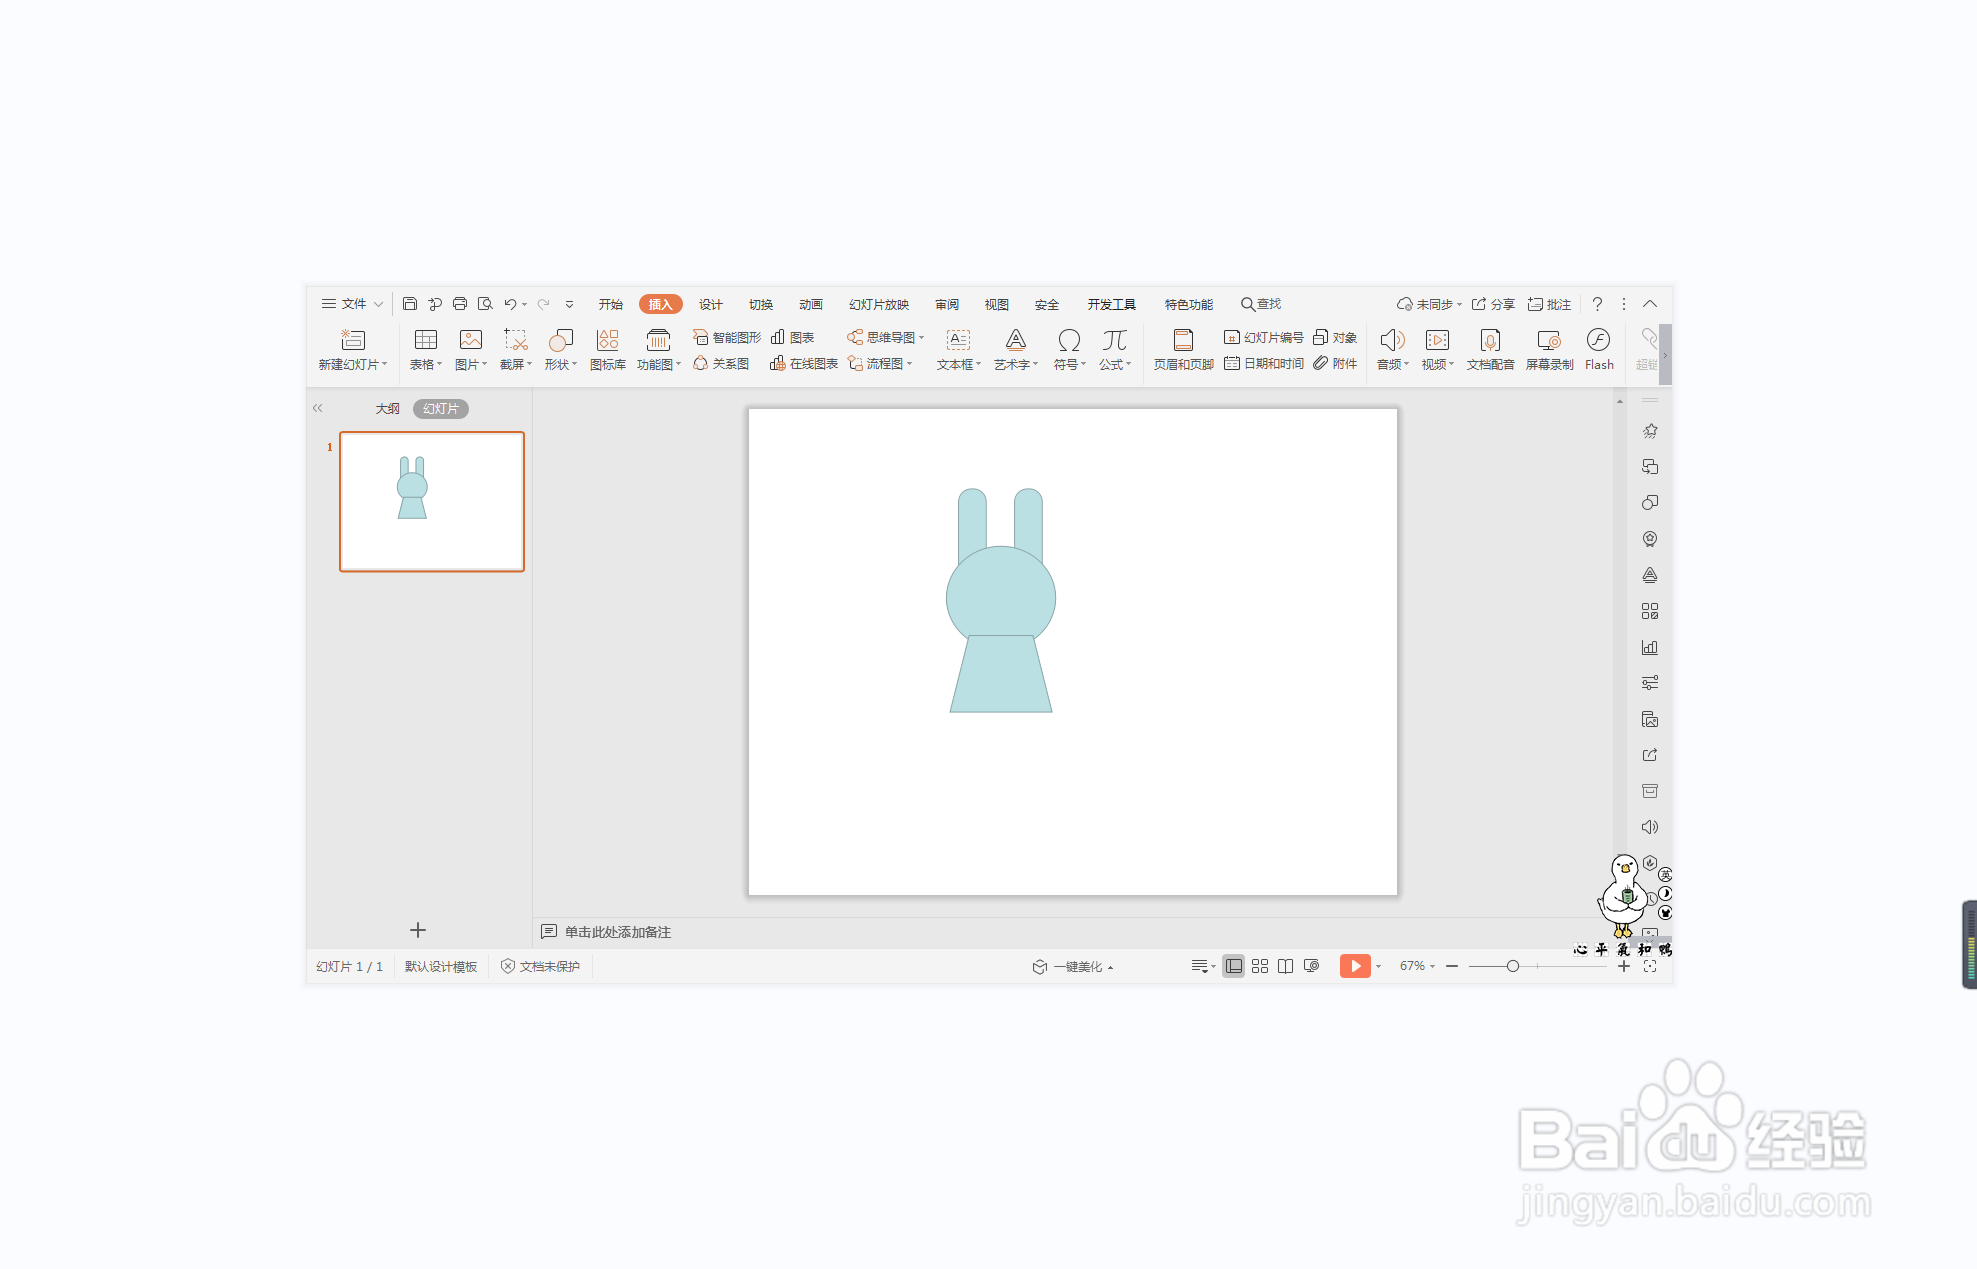Switch to normal view in status bar
Viewport: 1977px width, 1269px height.
click(1234, 966)
